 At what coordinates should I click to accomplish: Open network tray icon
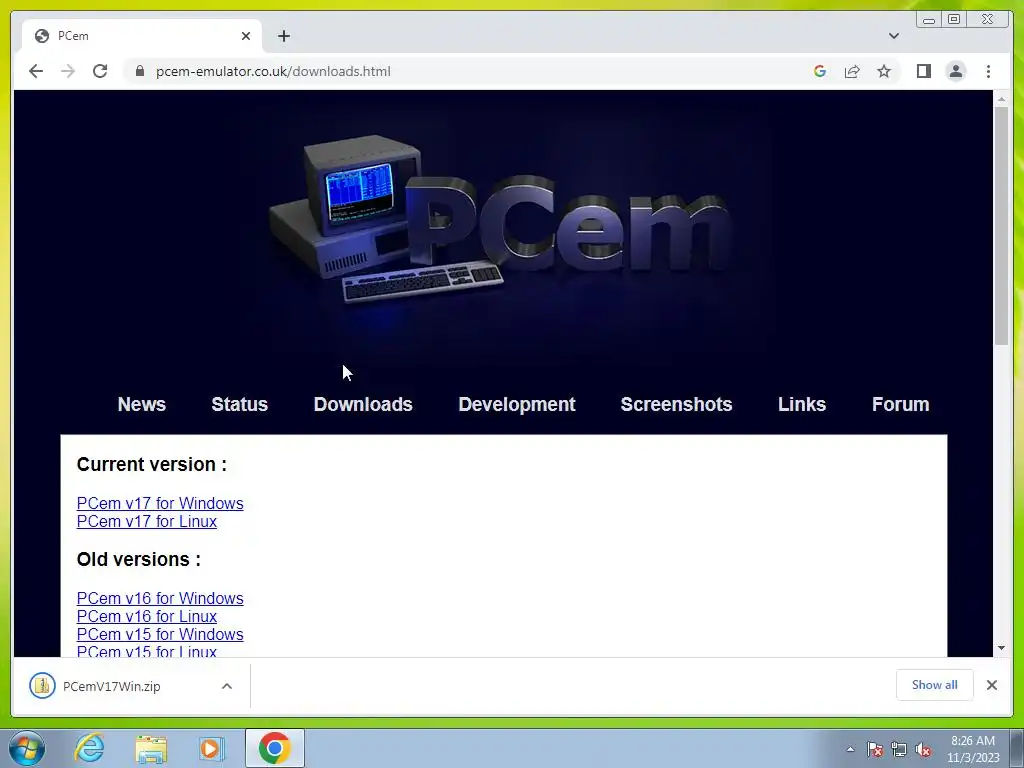[x=899, y=750]
